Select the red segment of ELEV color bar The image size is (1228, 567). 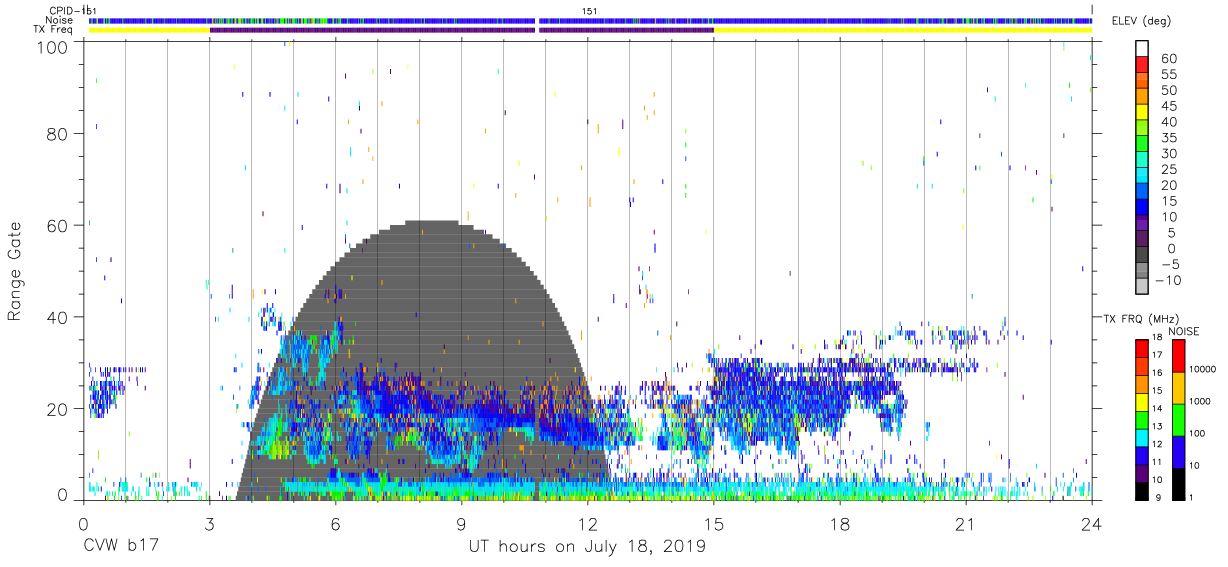pos(1142,64)
